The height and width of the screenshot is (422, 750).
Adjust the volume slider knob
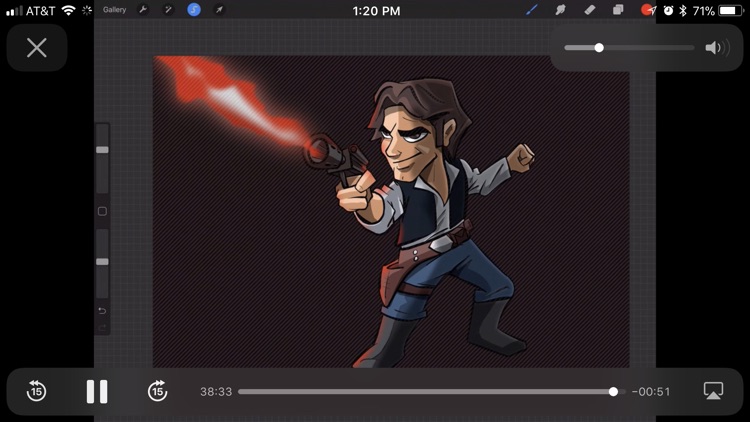[599, 48]
